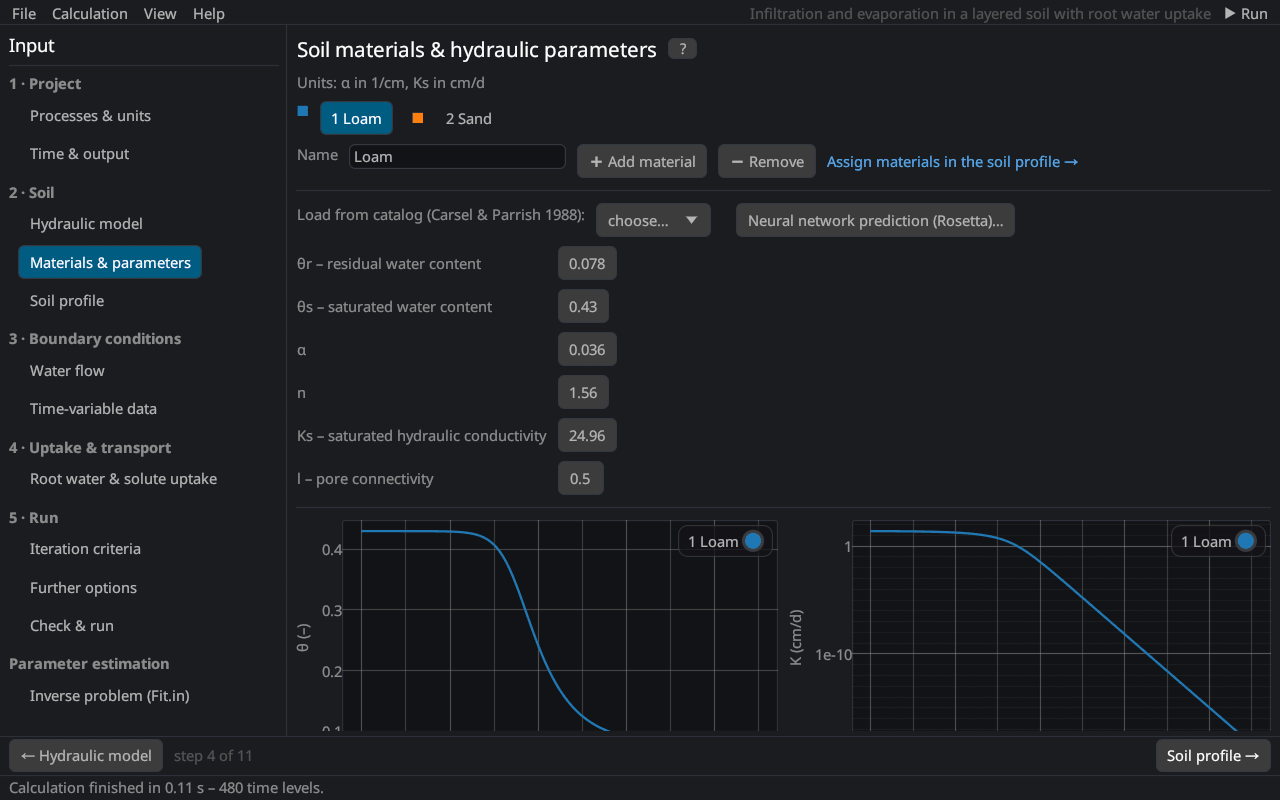
Task: Open the View menu
Action: pos(160,13)
